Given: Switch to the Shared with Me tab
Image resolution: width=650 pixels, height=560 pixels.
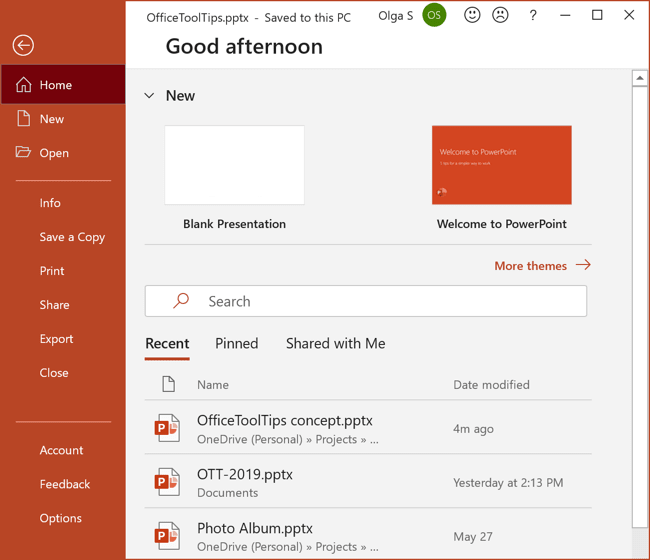Looking at the screenshot, I should tap(336, 344).
